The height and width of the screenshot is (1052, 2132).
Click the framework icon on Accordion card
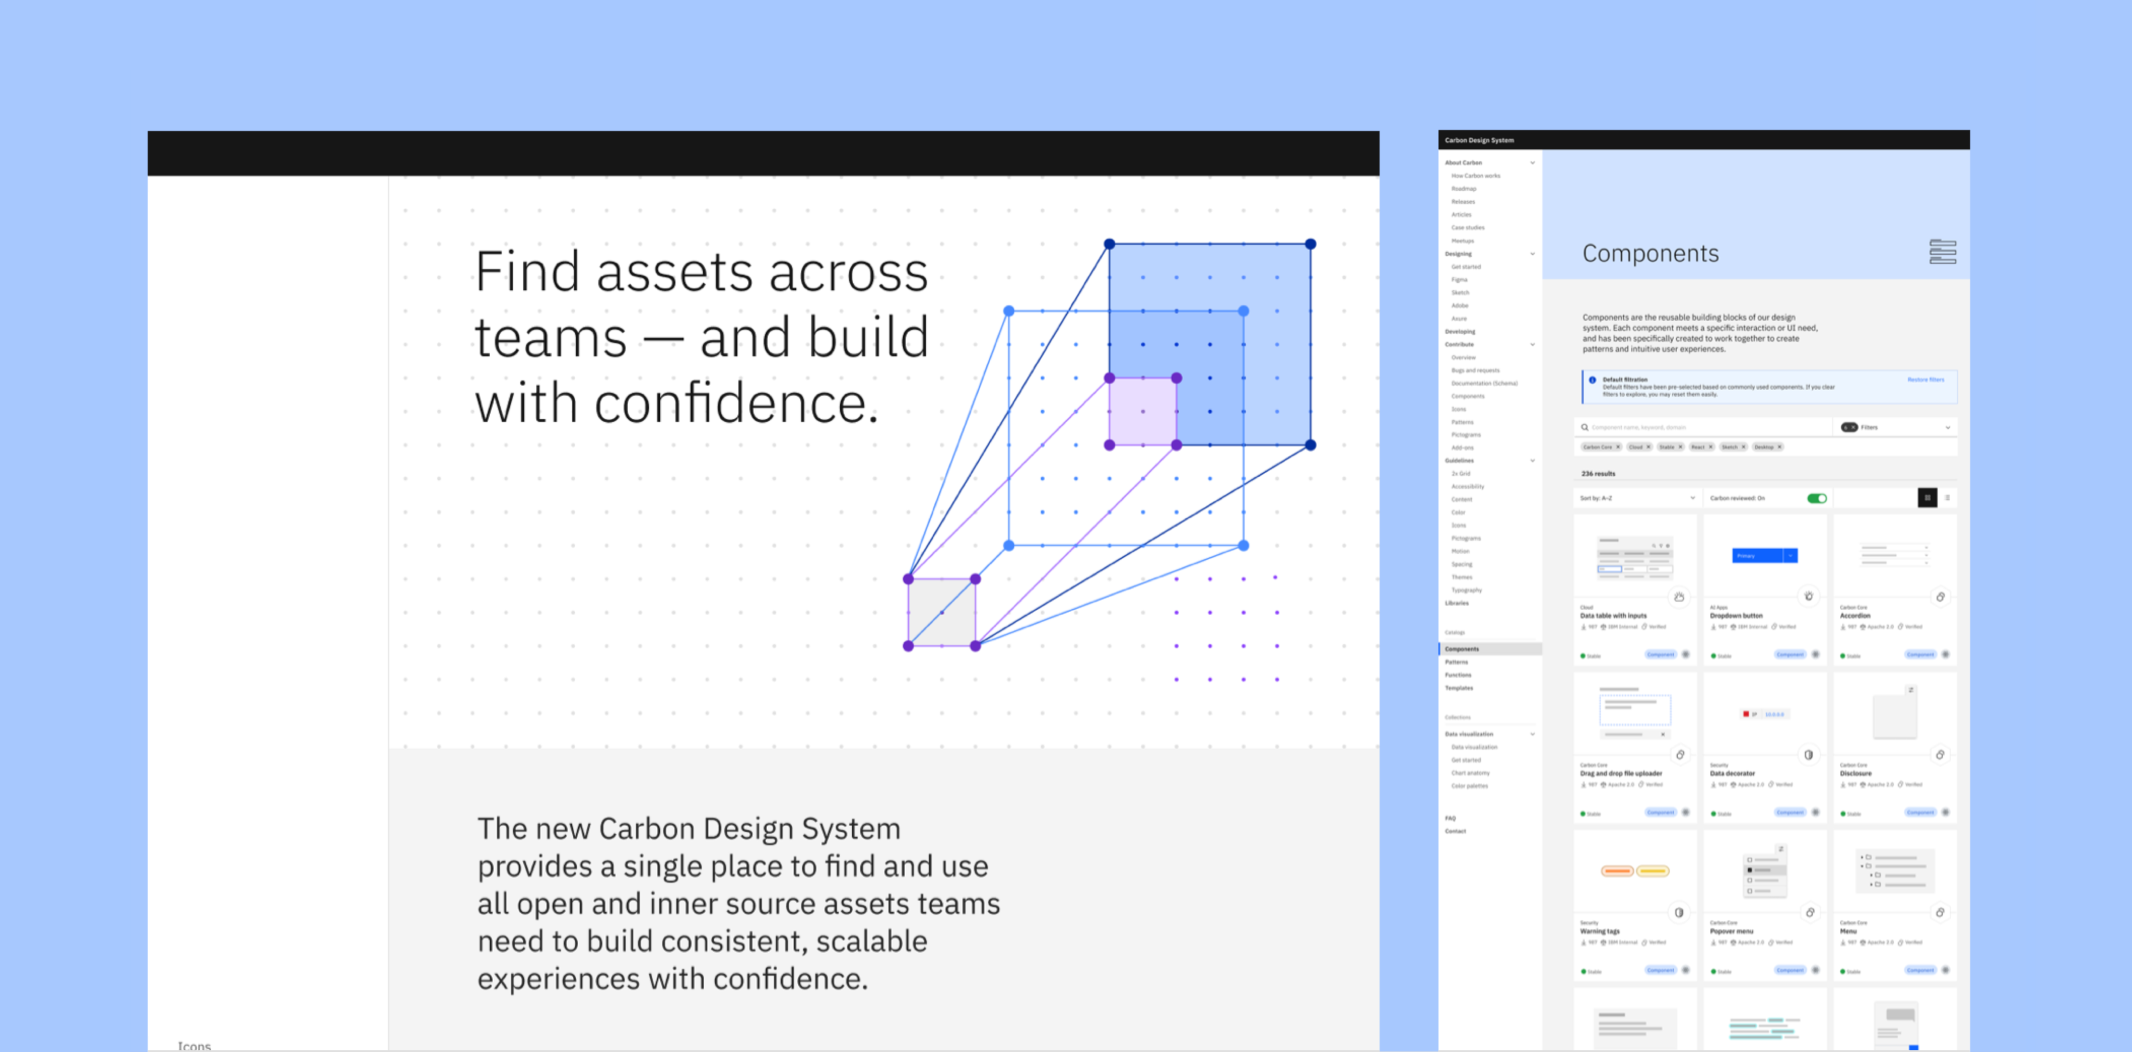1946,655
